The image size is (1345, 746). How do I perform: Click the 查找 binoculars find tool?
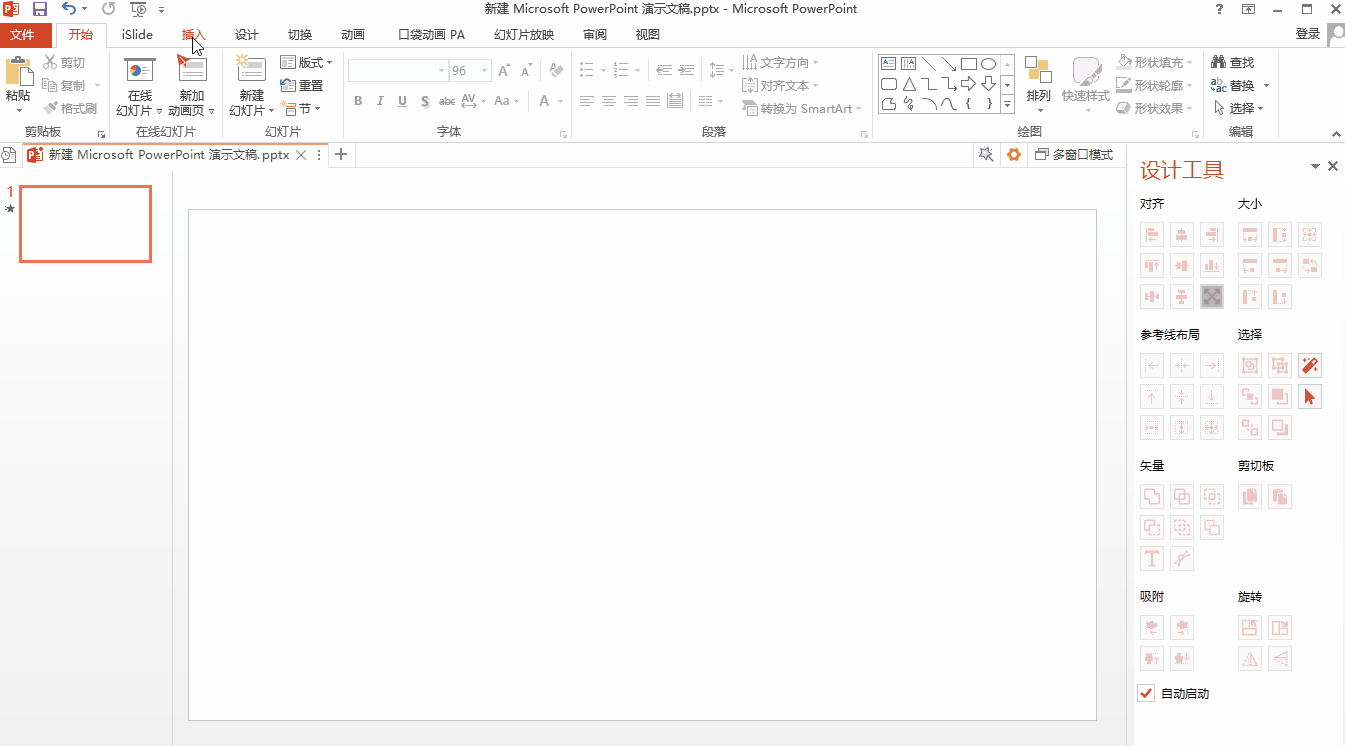1232,62
